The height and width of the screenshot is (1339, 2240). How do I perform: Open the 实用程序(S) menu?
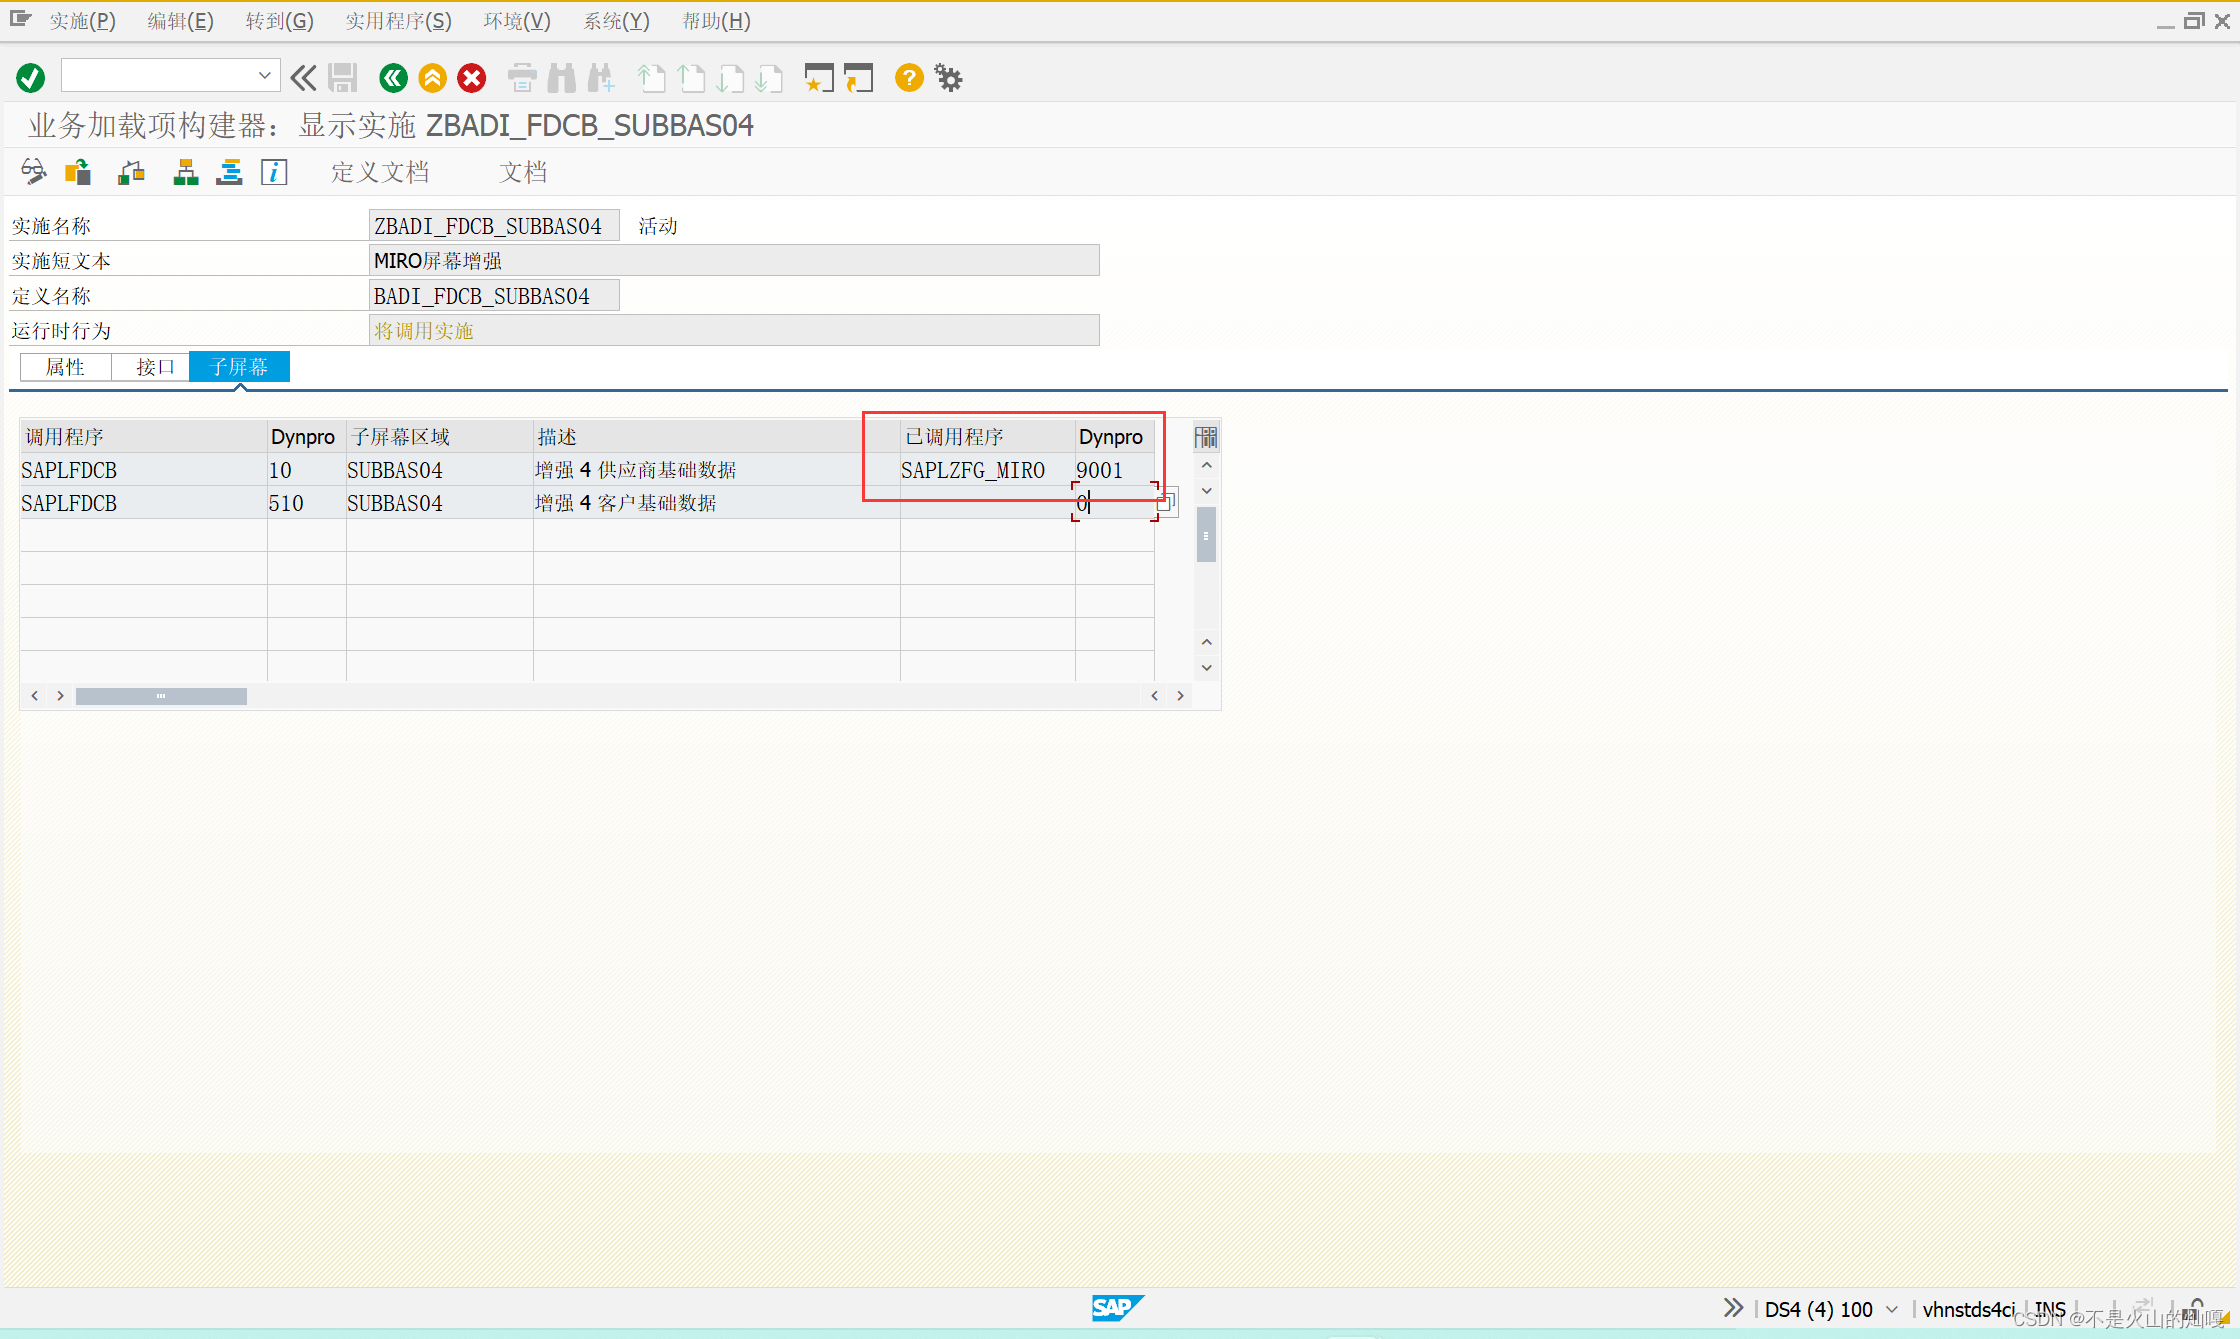tap(398, 21)
